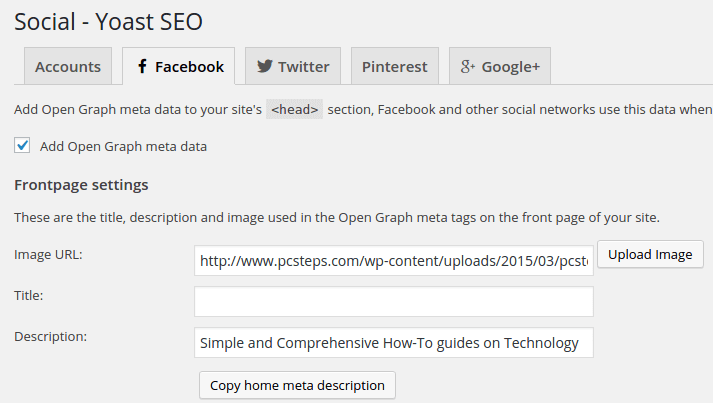The width and height of the screenshot is (713, 403).
Task: Click Copy home meta description button
Action: (x=297, y=385)
